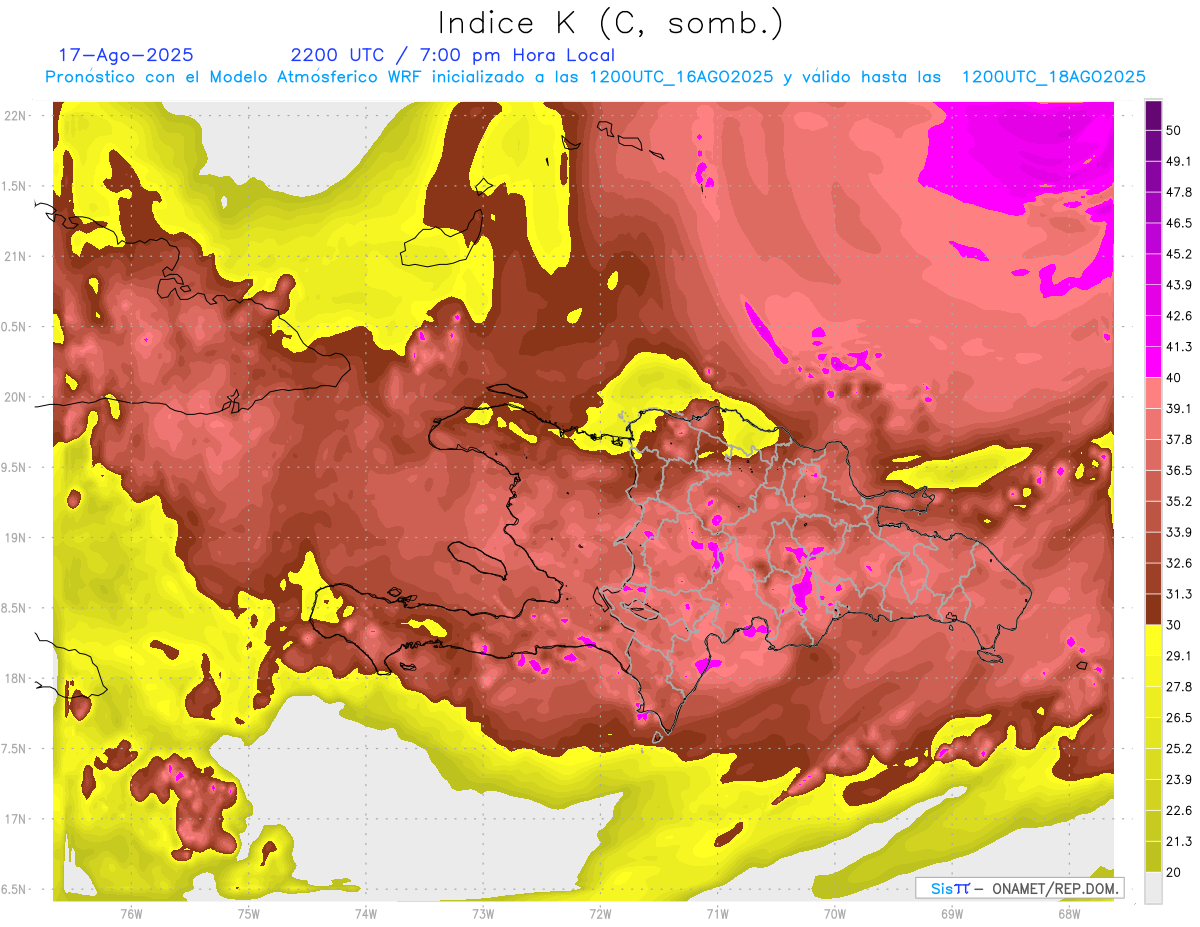The height and width of the screenshot is (927, 1200).
Task: Click the "70W" longitude label
Action: coord(835,913)
